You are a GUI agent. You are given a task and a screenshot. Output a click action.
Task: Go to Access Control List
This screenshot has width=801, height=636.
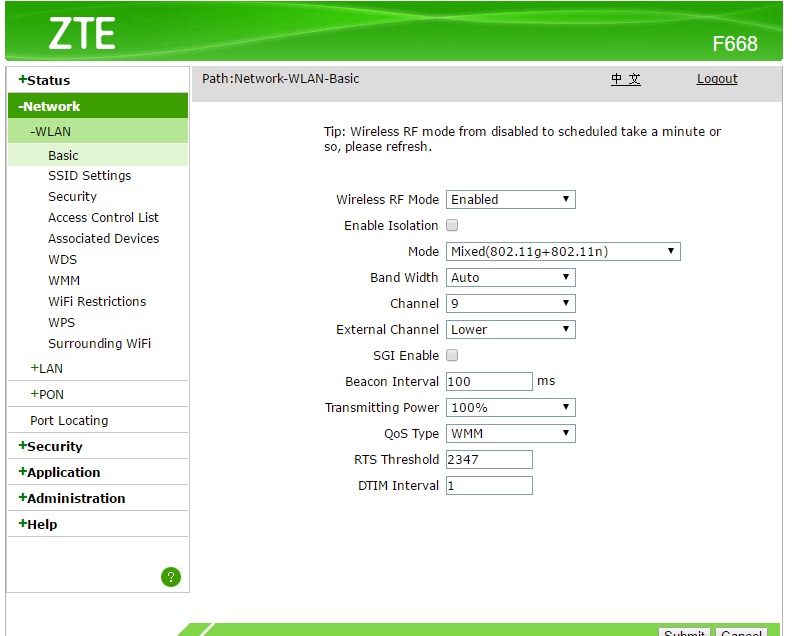click(x=103, y=218)
